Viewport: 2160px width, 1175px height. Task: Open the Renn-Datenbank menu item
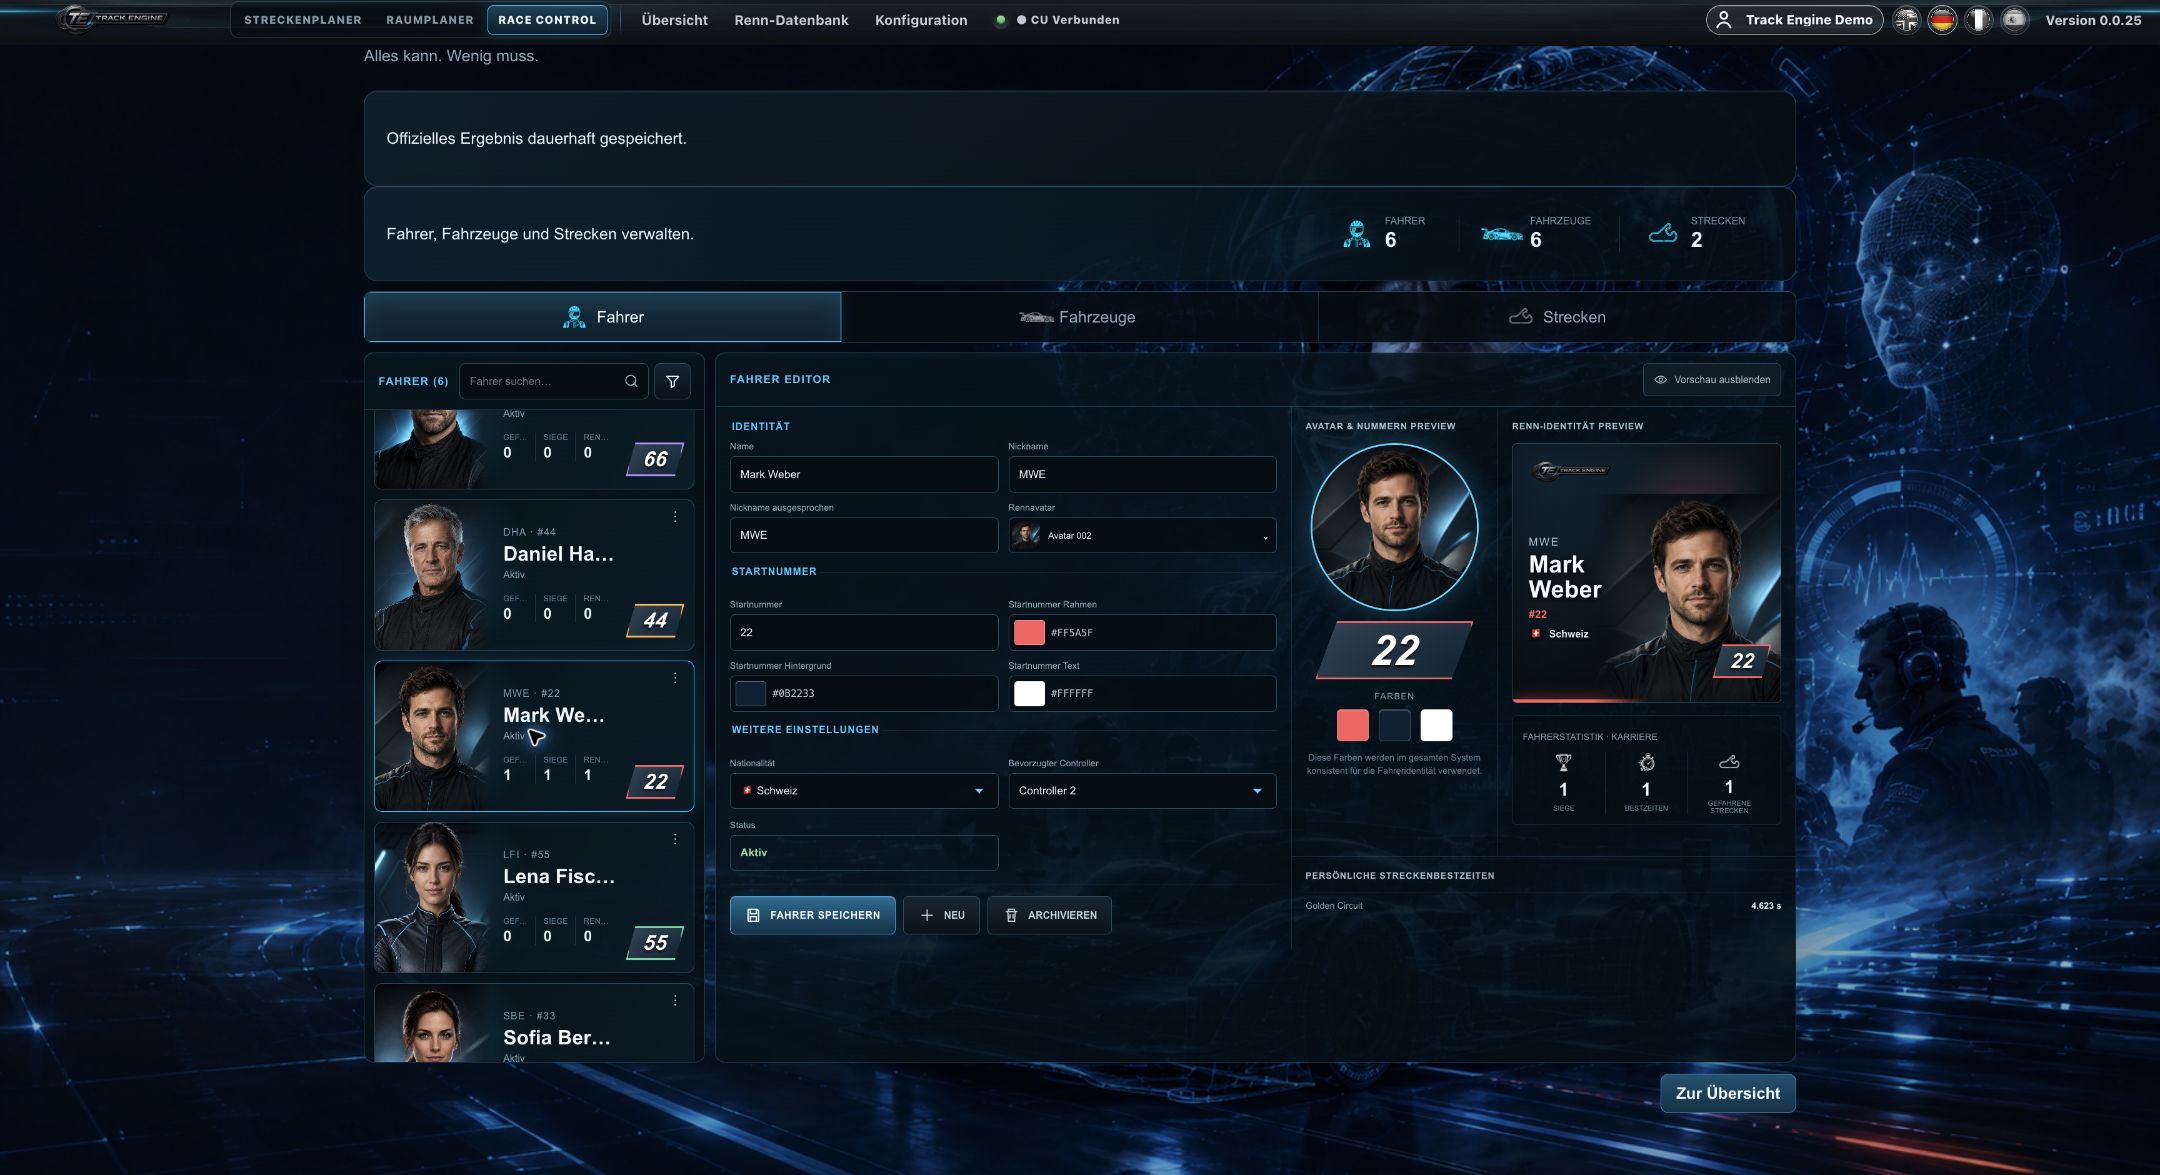(791, 20)
